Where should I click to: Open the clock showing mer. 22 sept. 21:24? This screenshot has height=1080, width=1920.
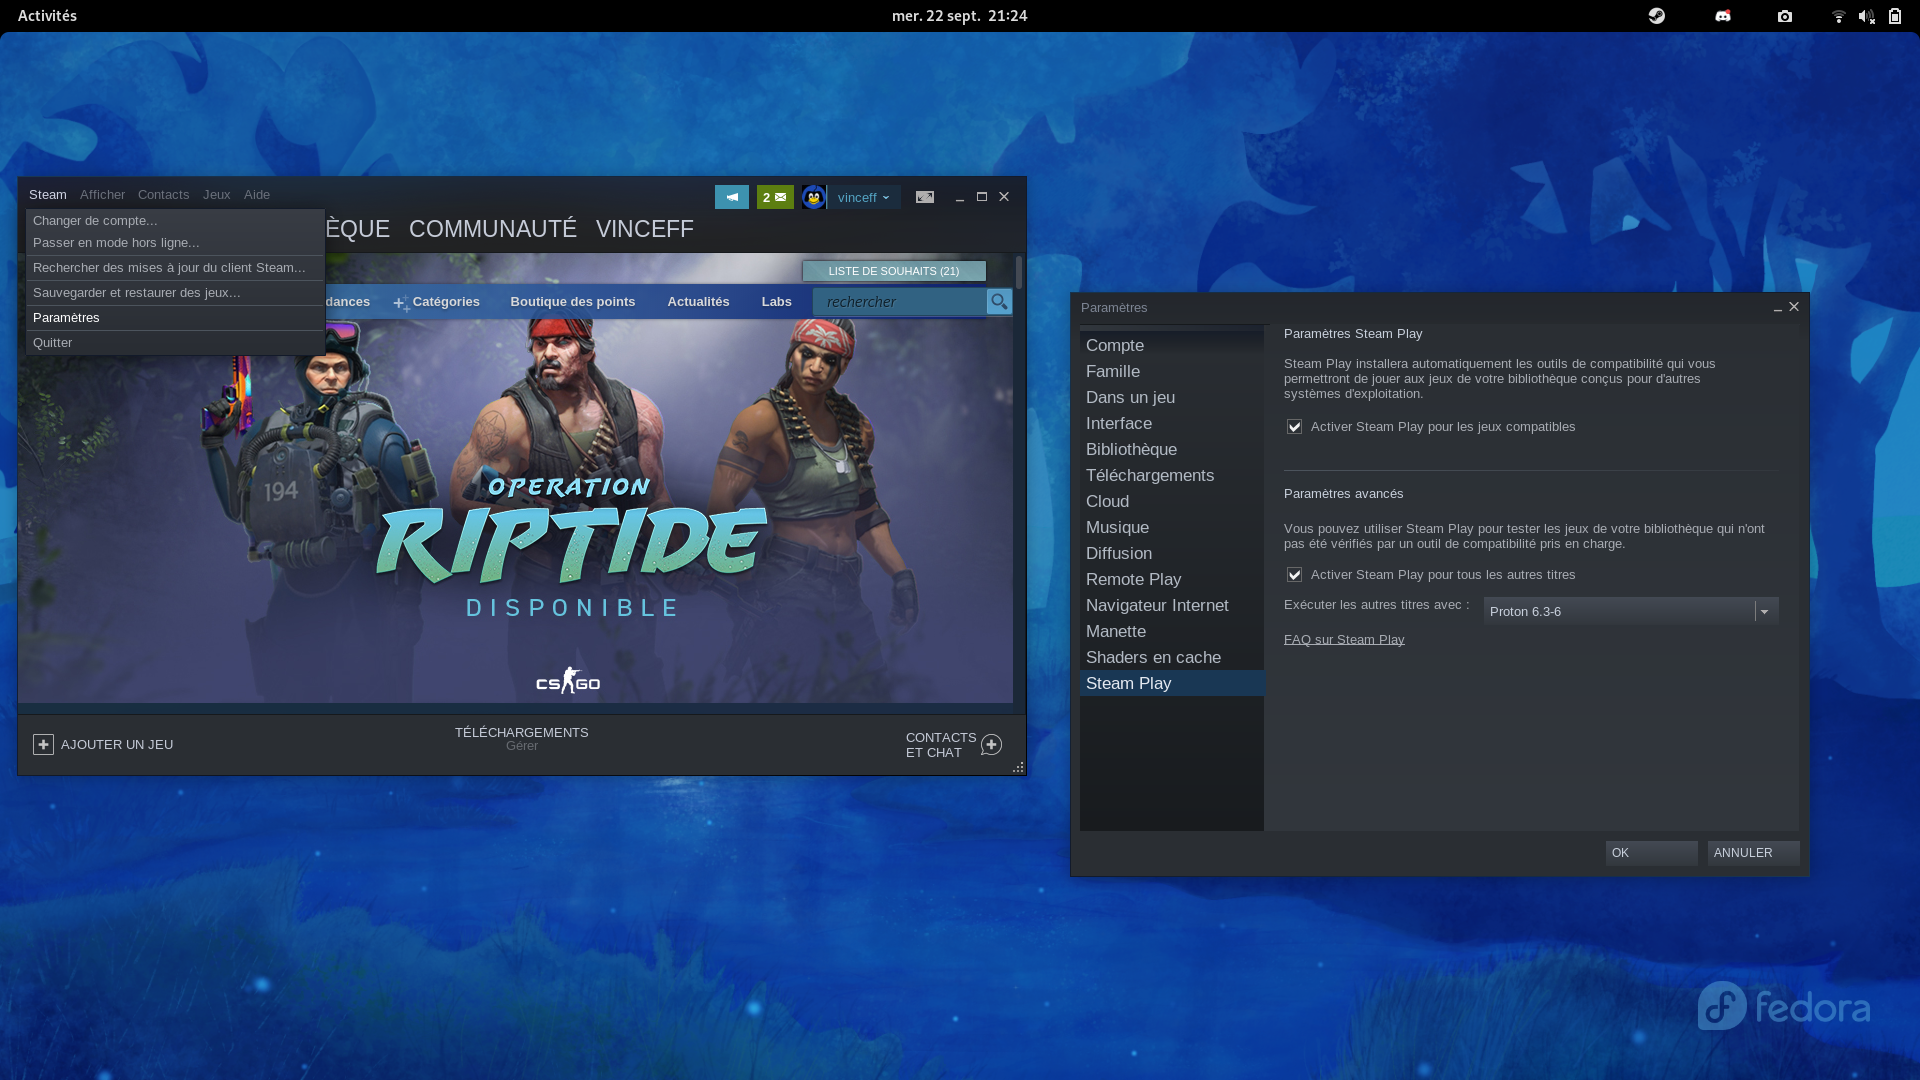click(959, 16)
